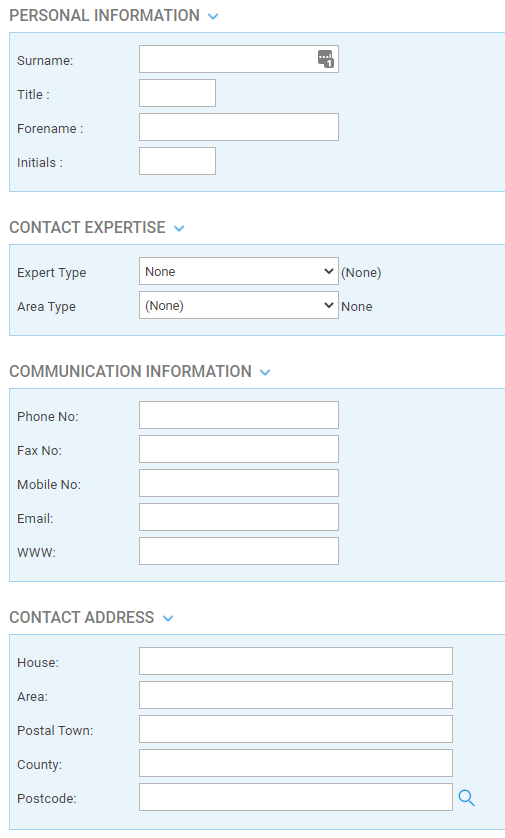Click inside the Postcode field
The width and height of the screenshot is (505, 838).
pyautogui.click(x=296, y=797)
